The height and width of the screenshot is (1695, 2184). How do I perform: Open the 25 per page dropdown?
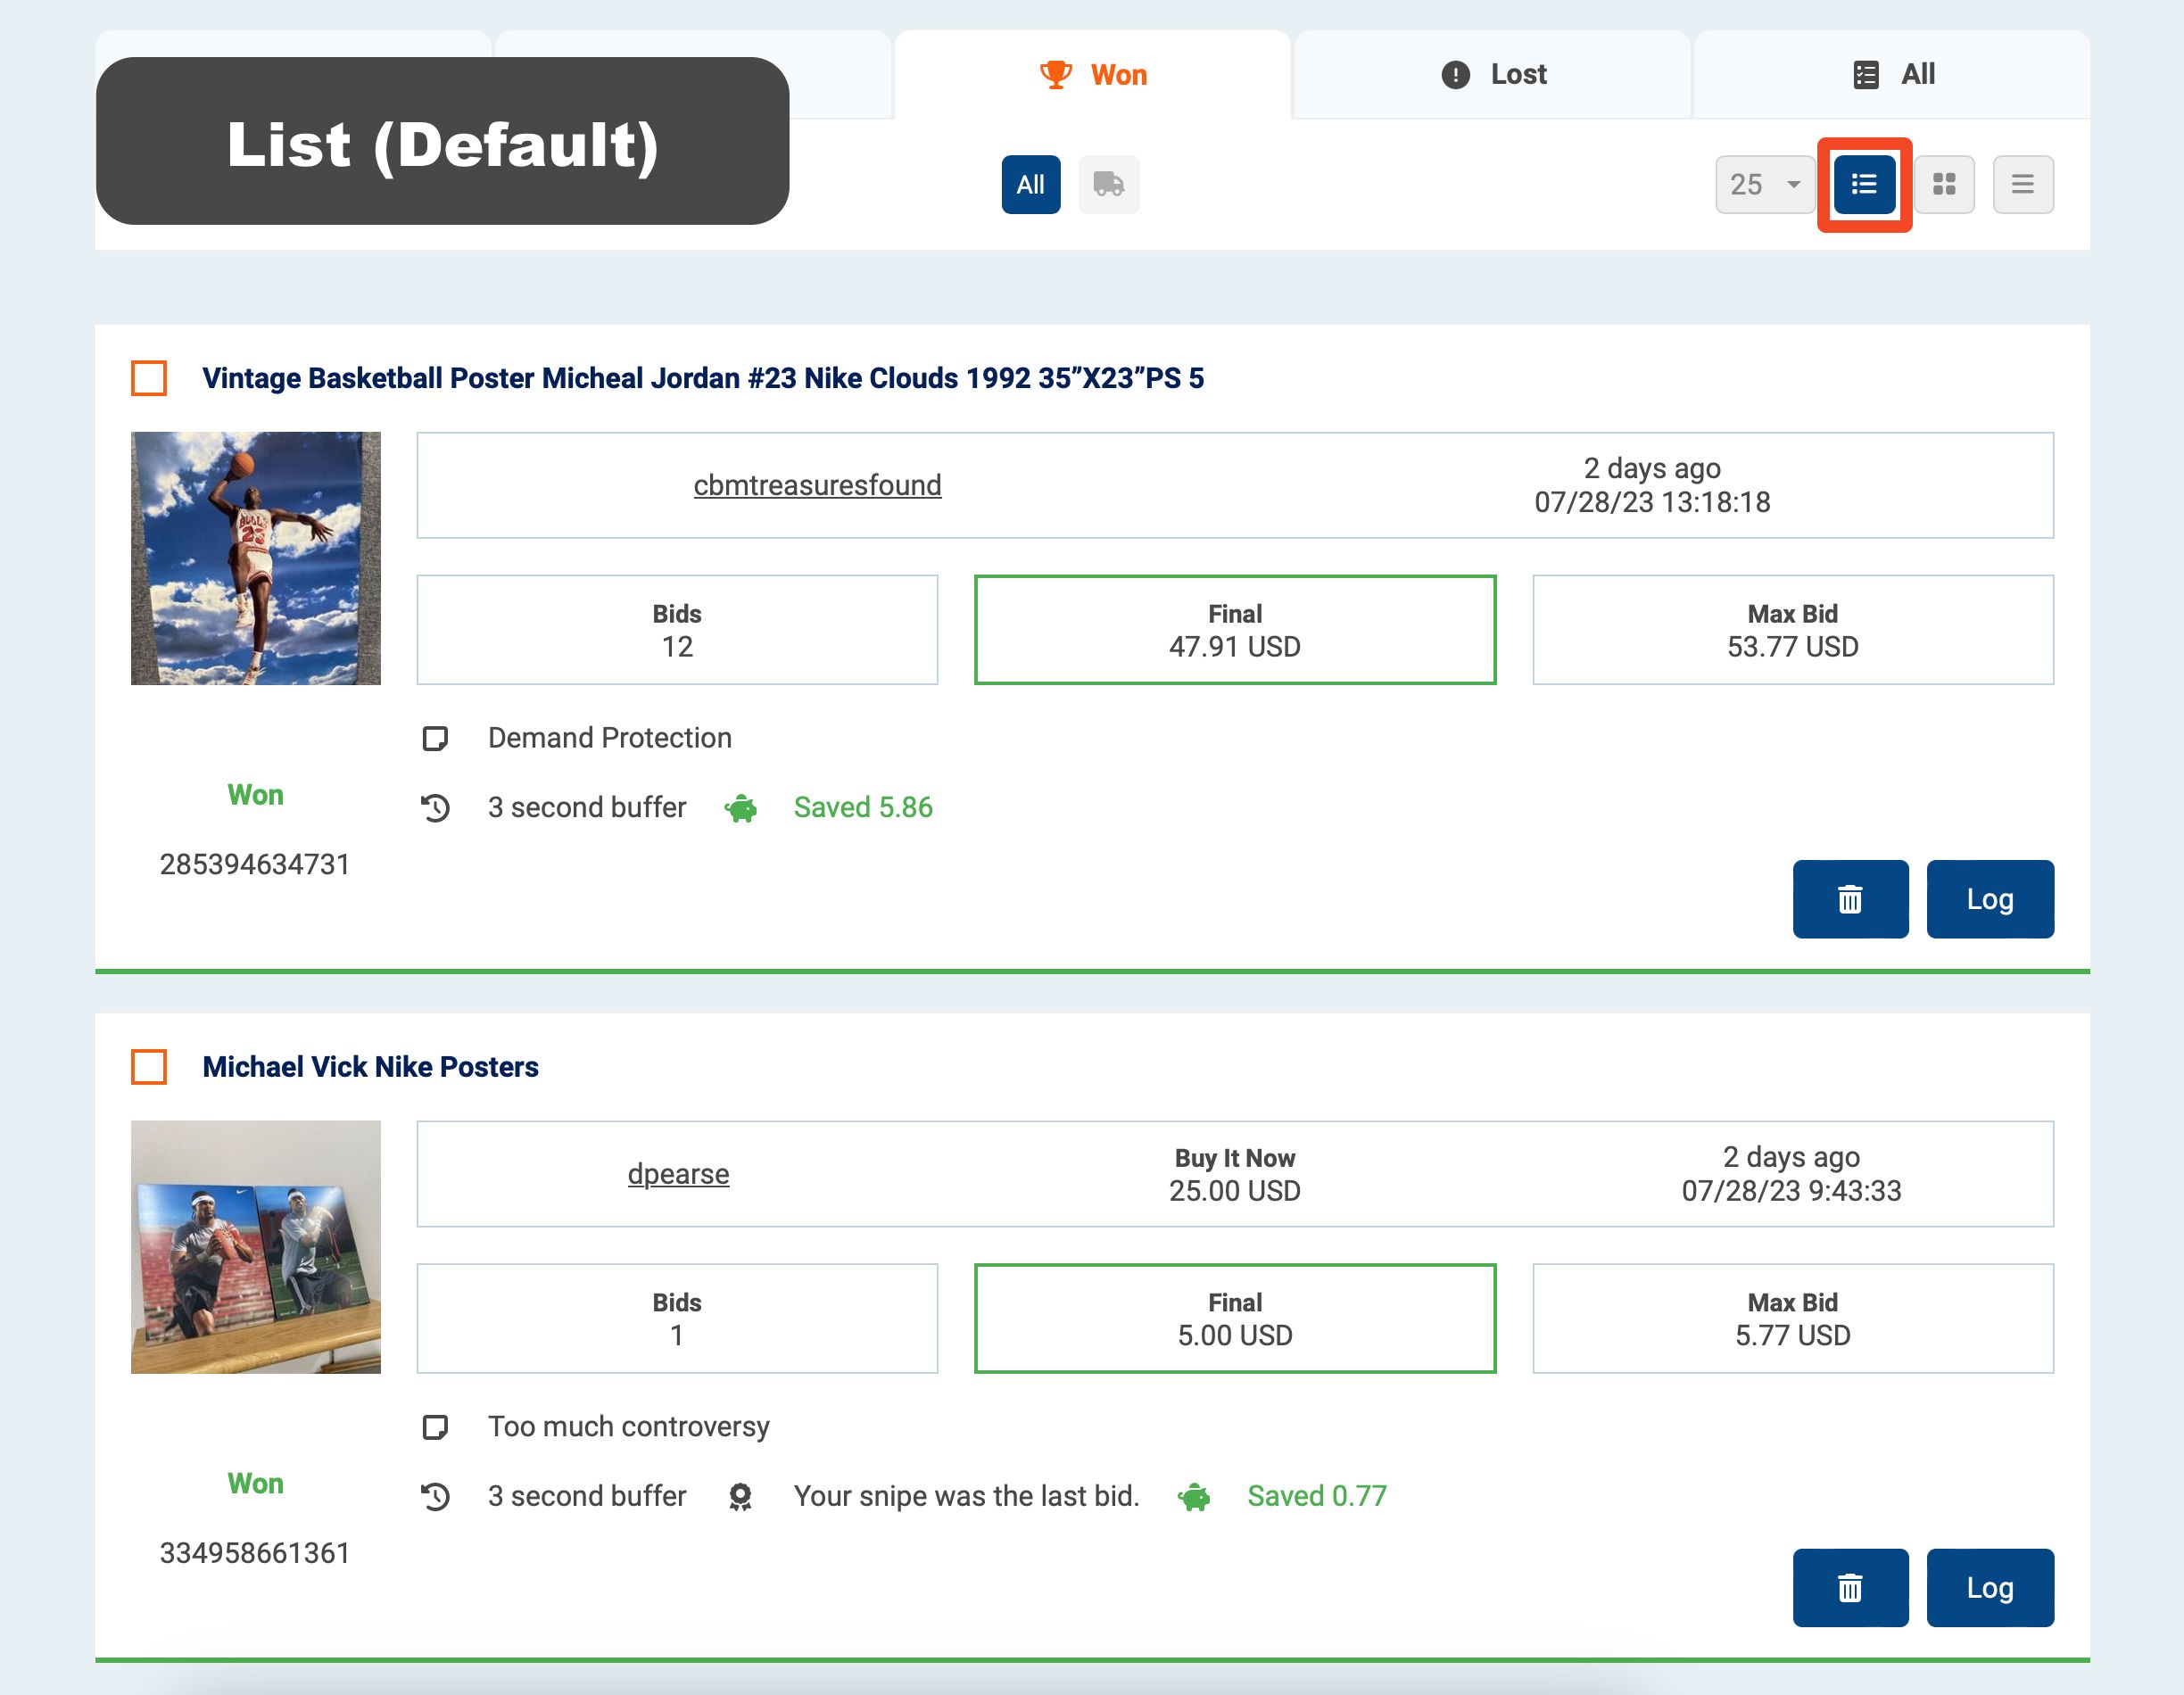click(x=1764, y=185)
